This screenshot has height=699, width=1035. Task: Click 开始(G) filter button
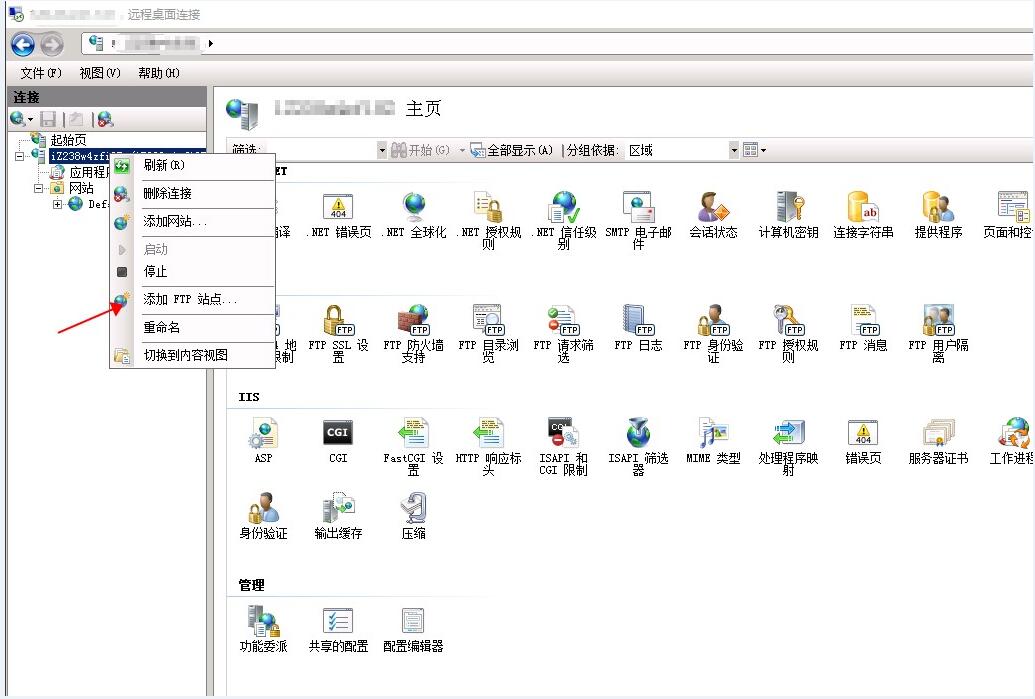(x=420, y=150)
